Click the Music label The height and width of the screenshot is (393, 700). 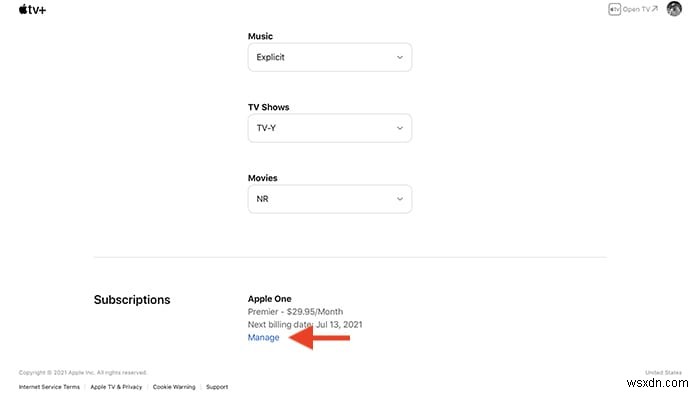click(x=260, y=36)
